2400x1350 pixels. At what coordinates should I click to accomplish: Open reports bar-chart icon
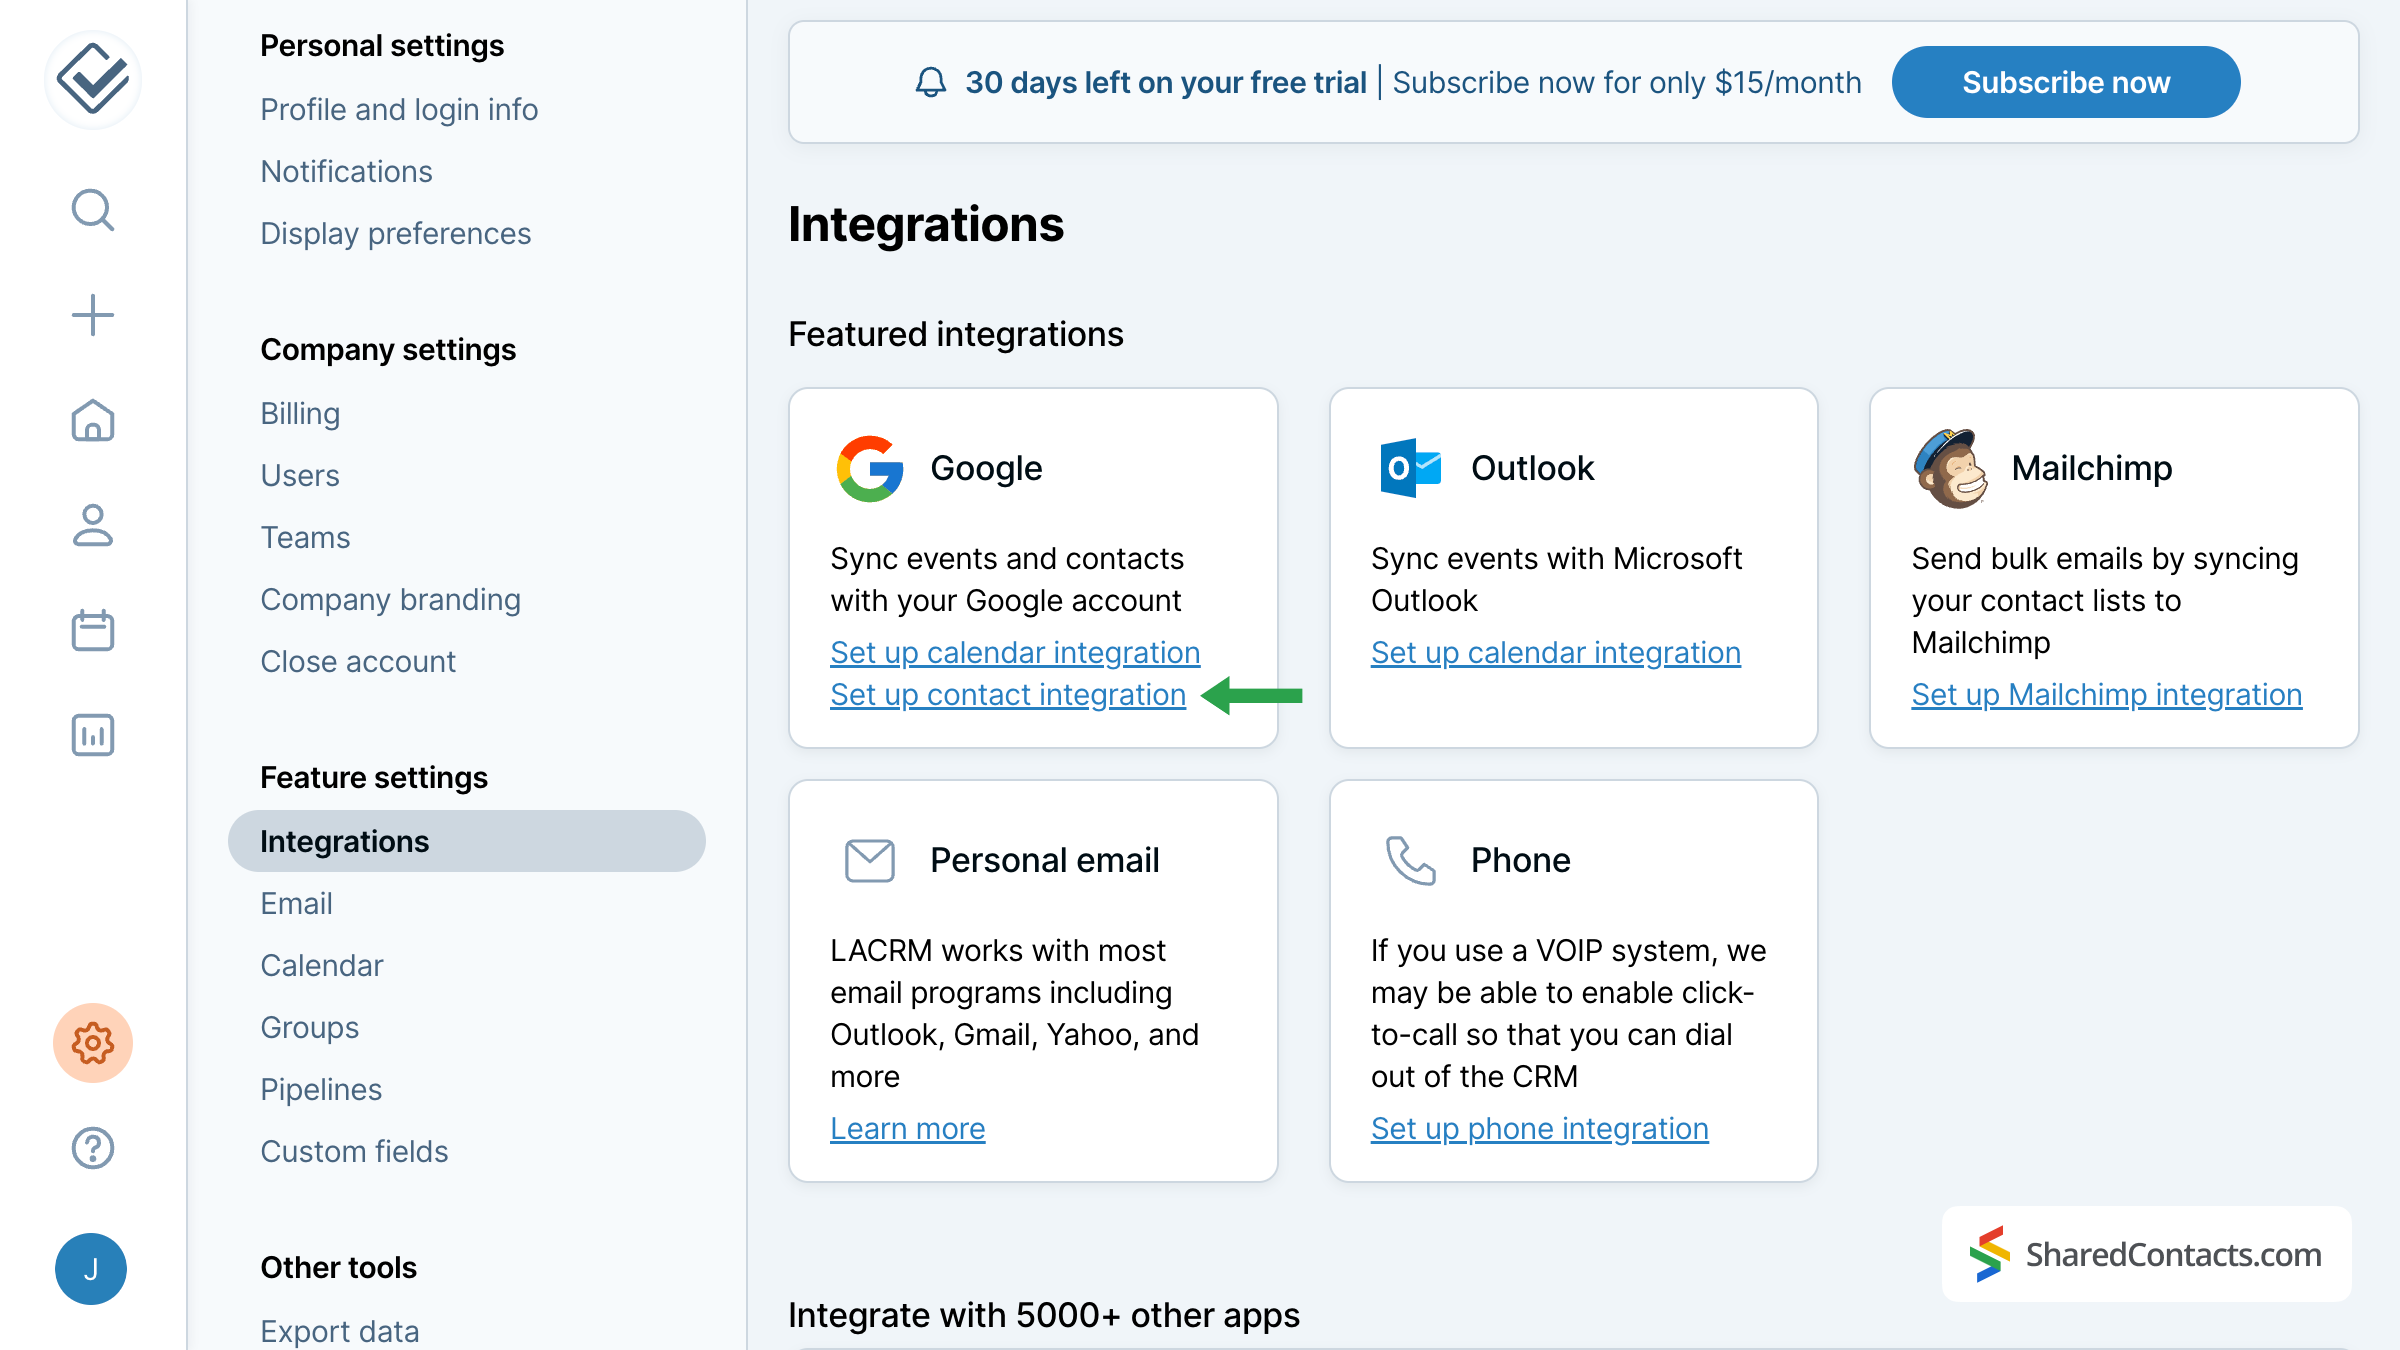point(93,735)
